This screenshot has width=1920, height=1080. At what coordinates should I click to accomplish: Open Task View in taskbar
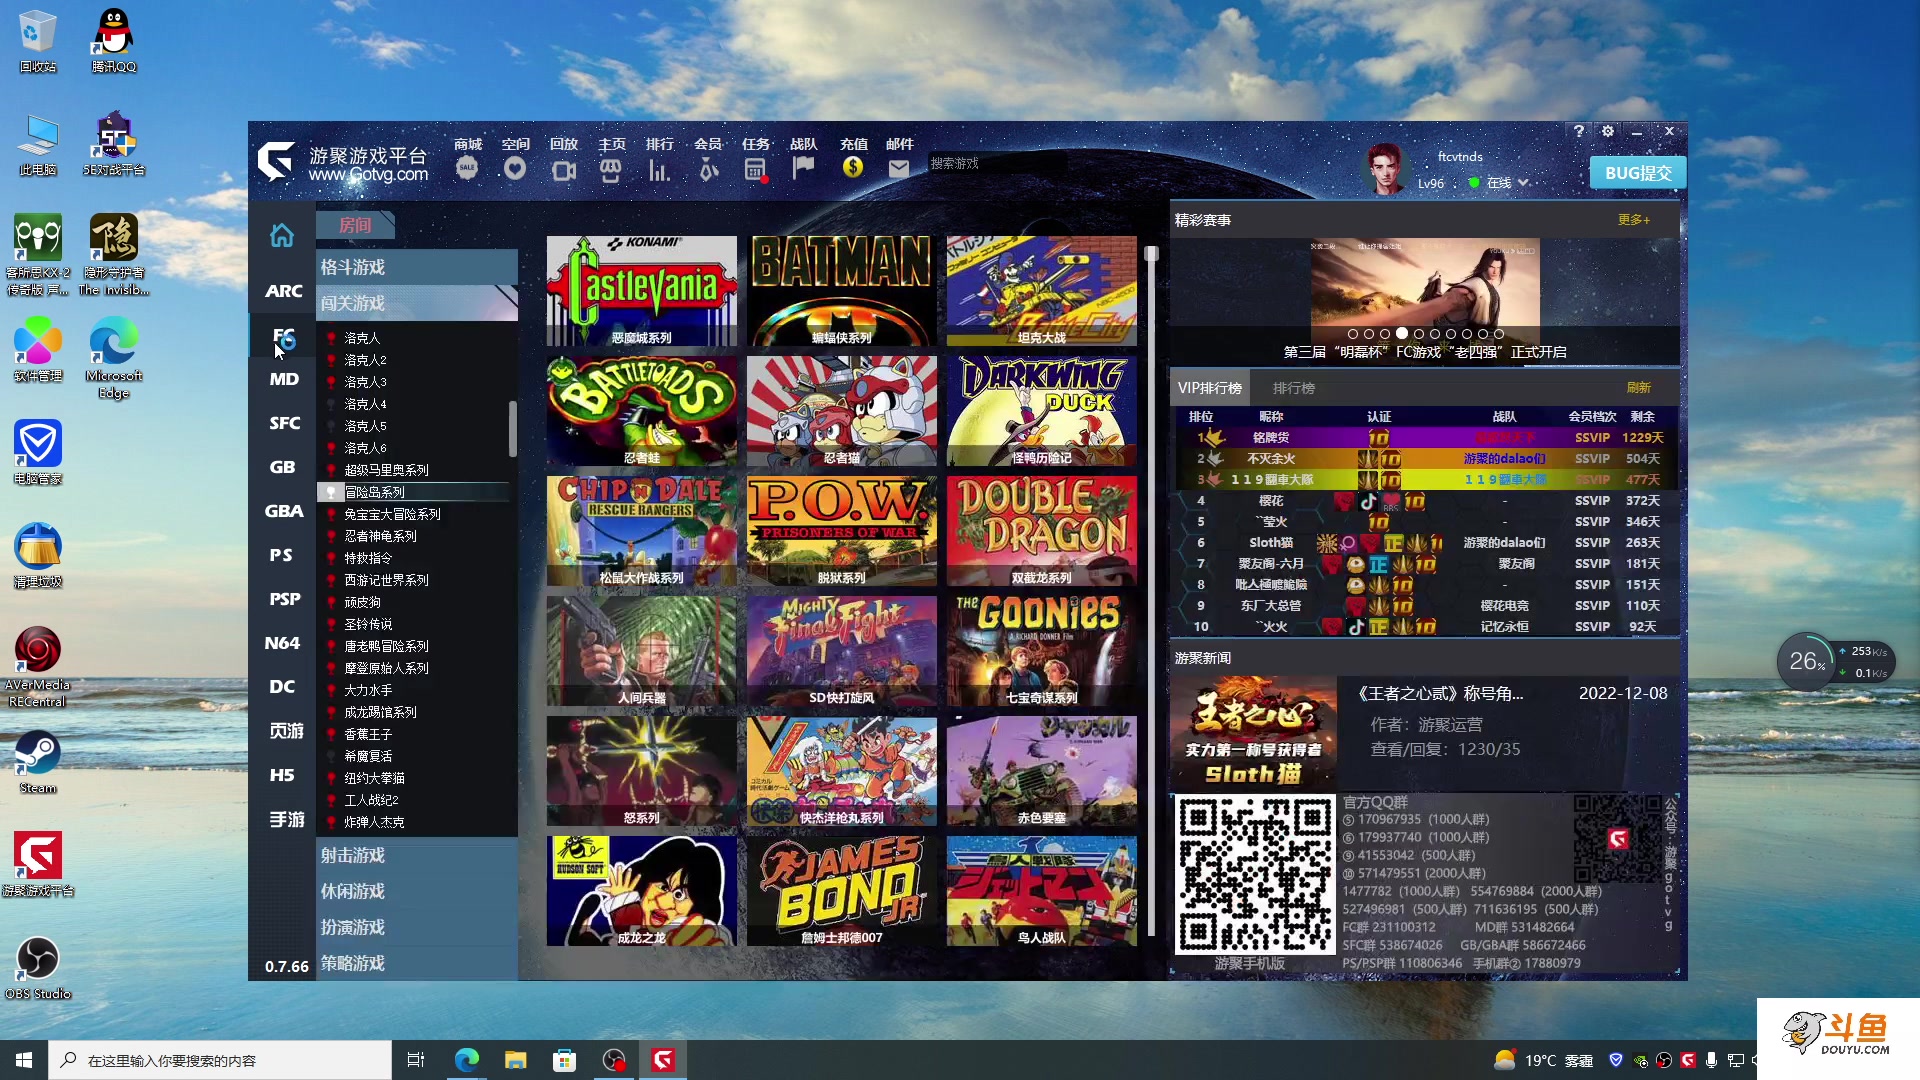pos(416,1060)
